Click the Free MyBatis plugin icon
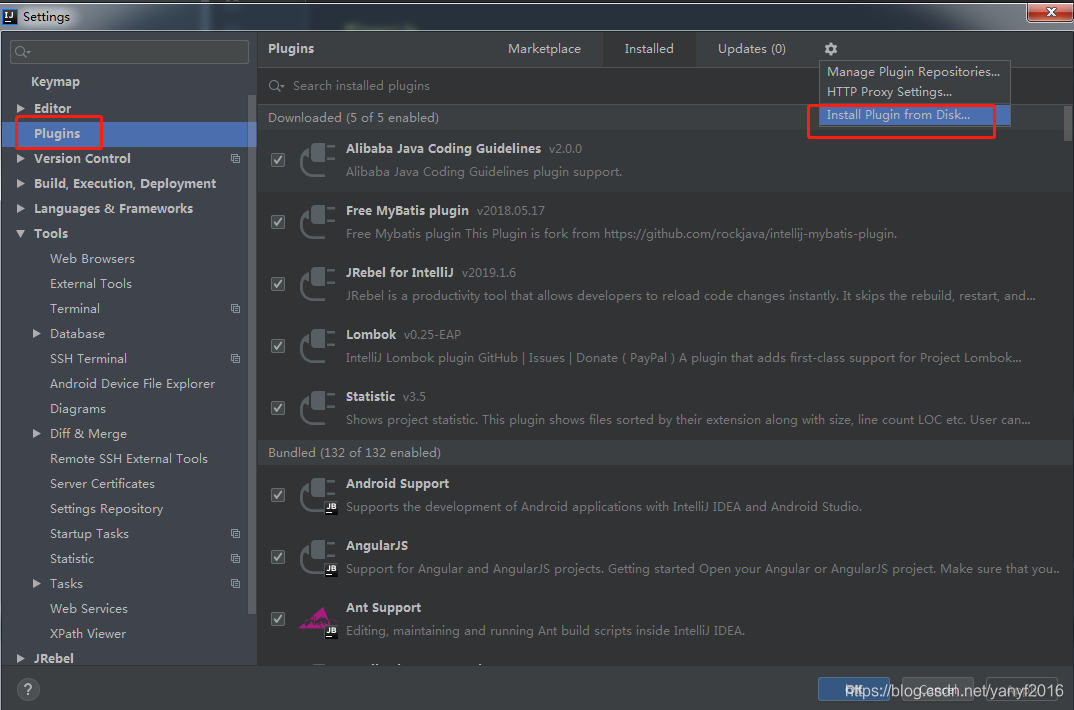This screenshot has height=710, width=1074. click(318, 222)
